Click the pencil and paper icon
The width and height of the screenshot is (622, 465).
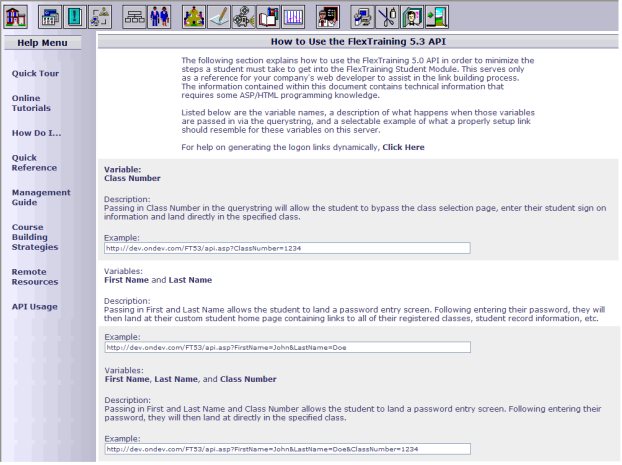[x=219, y=17]
